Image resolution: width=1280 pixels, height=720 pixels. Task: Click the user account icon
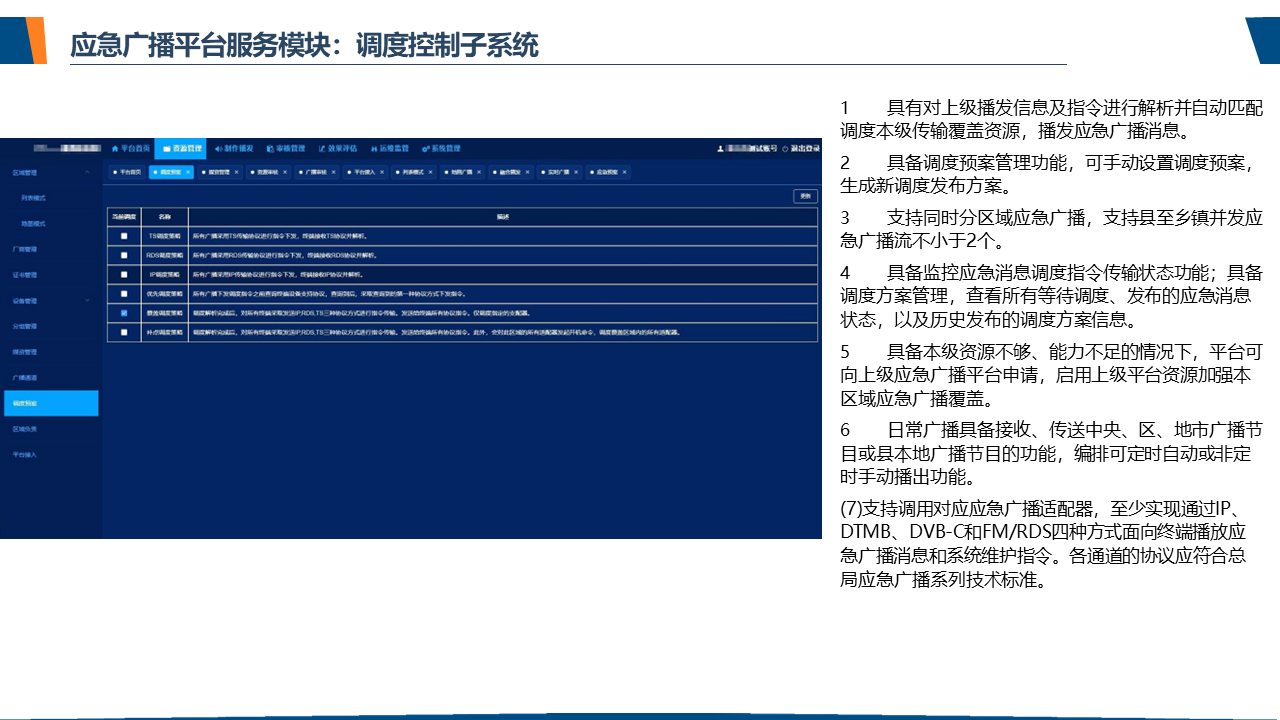click(x=720, y=148)
